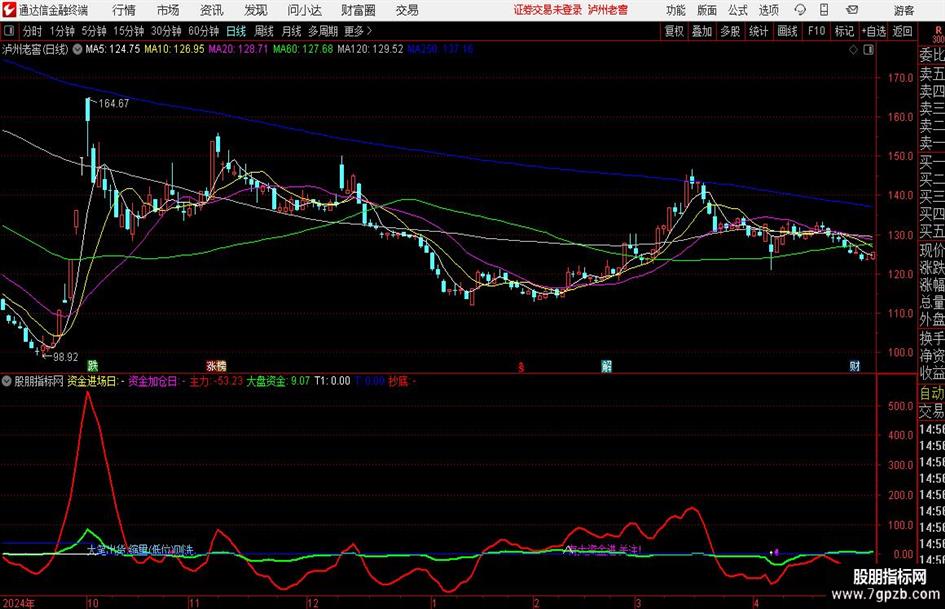The width and height of the screenshot is (945, 609).
Task: Switch to the 分时 period tab
Action: pyautogui.click(x=32, y=31)
